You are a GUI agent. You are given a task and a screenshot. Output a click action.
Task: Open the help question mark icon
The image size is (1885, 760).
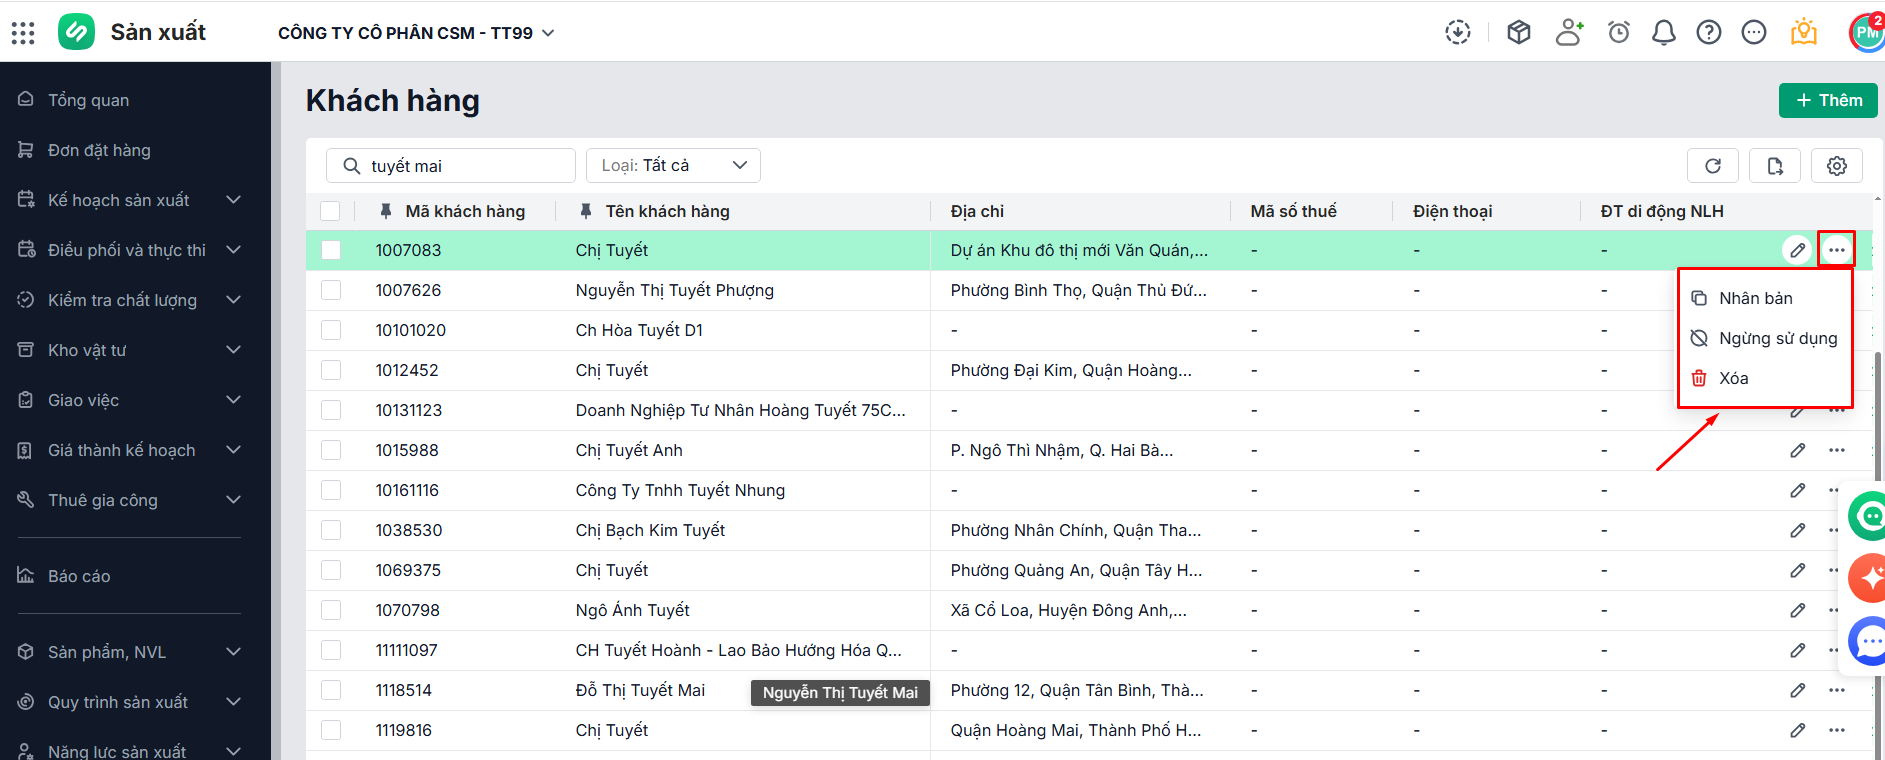pyautogui.click(x=1708, y=33)
